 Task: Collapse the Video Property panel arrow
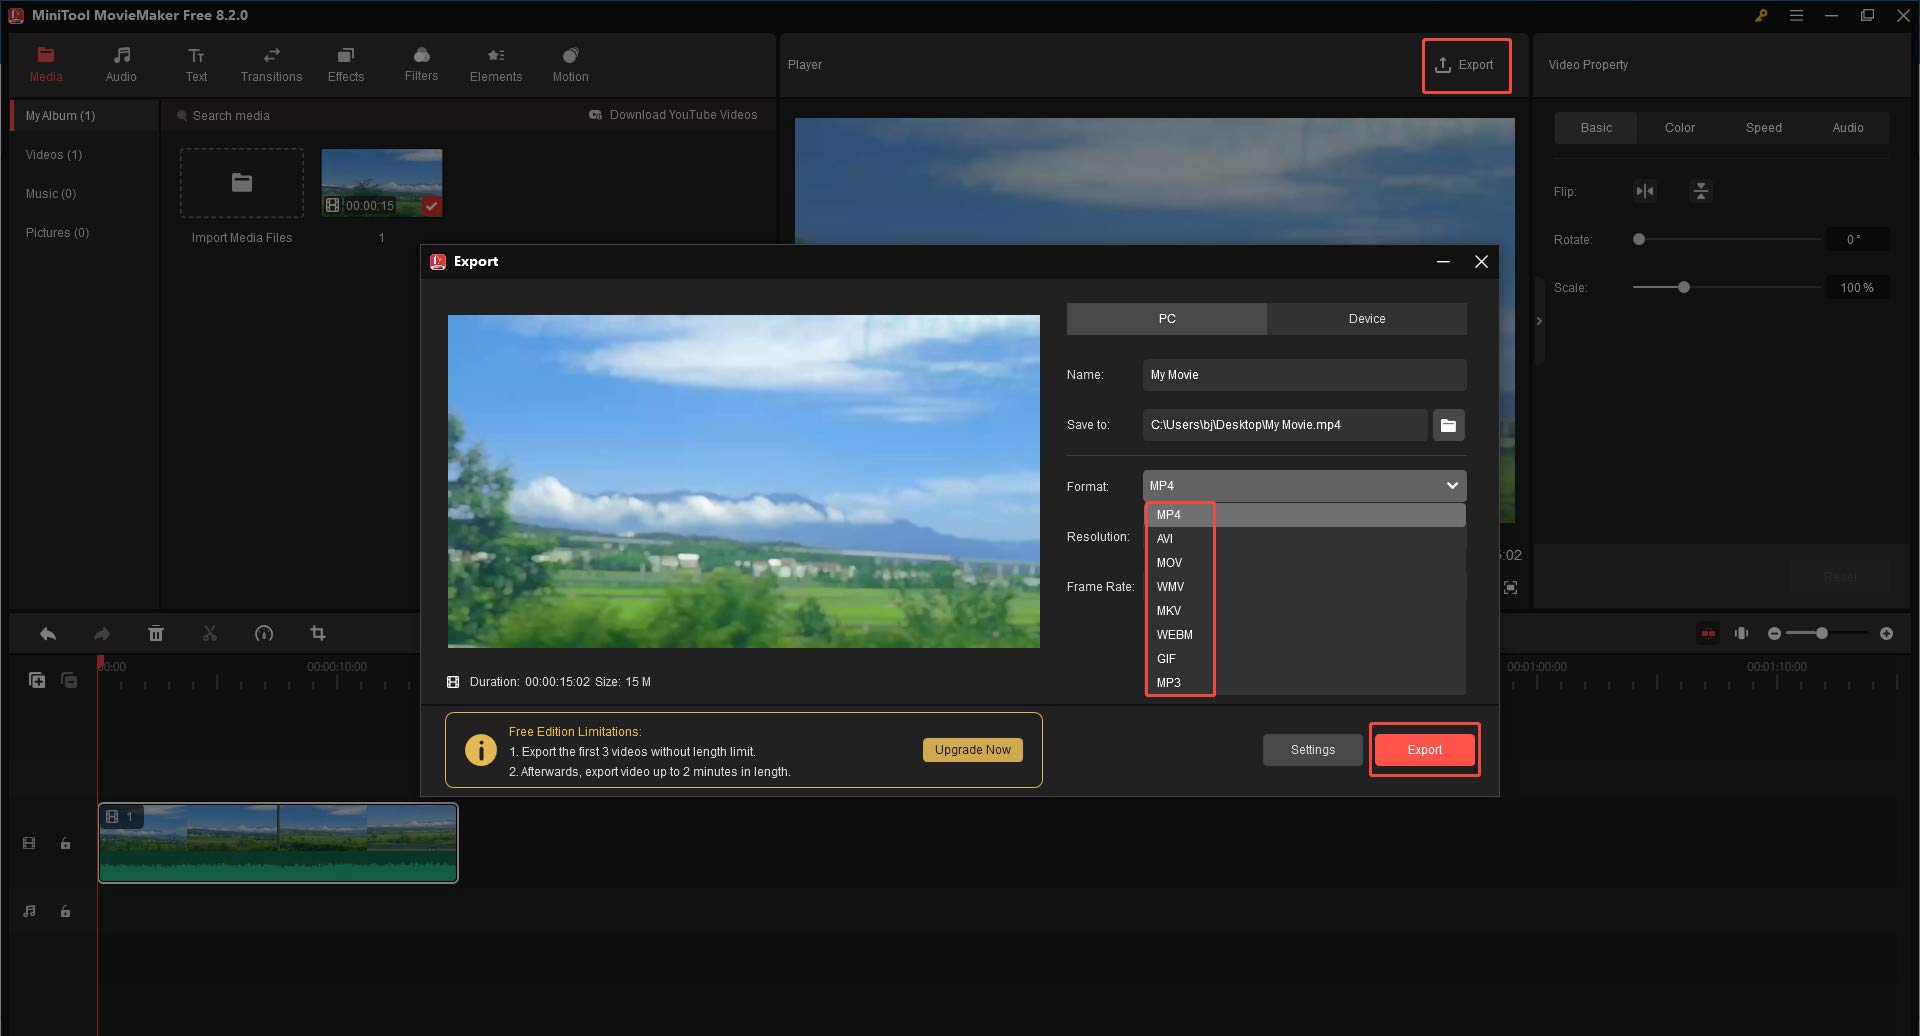[x=1539, y=321]
